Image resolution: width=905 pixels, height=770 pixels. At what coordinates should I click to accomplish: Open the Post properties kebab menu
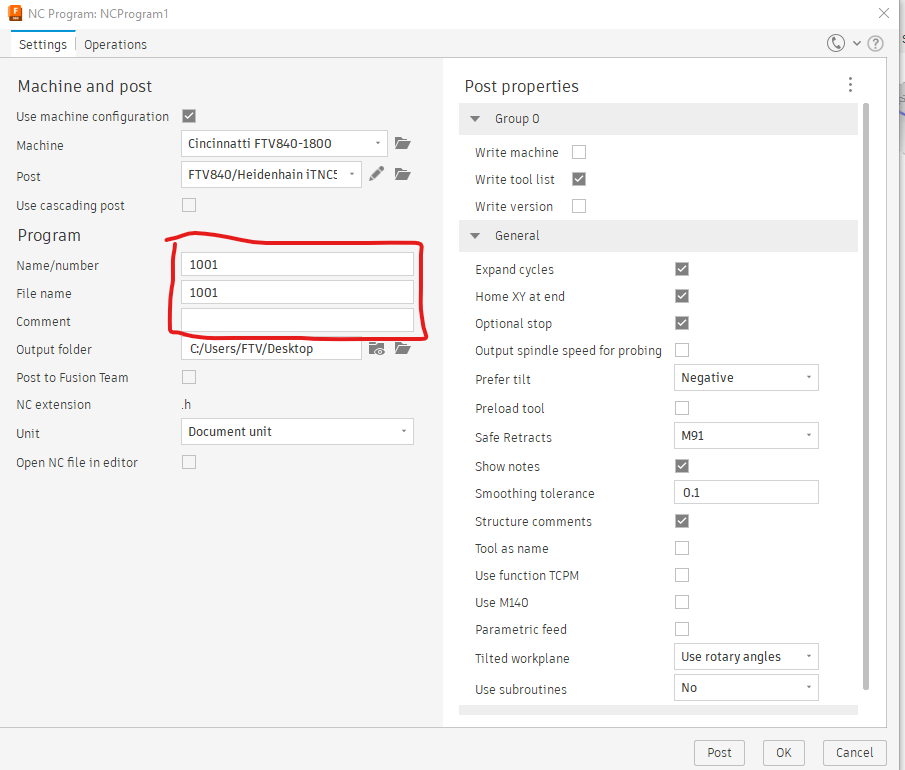click(x=850, y=85)
